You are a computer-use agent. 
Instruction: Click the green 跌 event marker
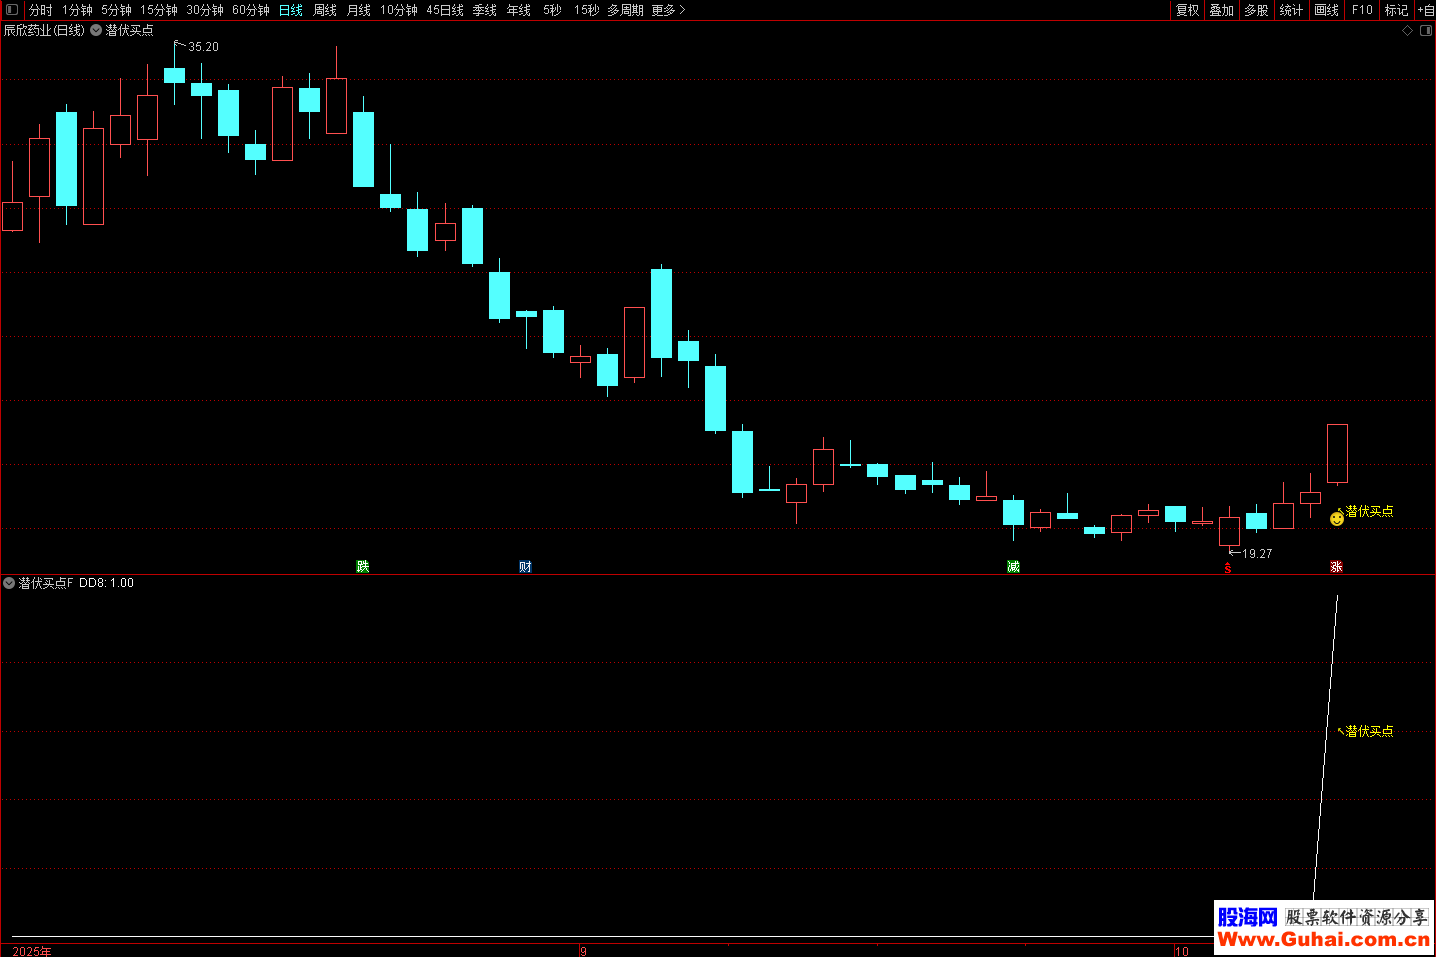(363, 567)
